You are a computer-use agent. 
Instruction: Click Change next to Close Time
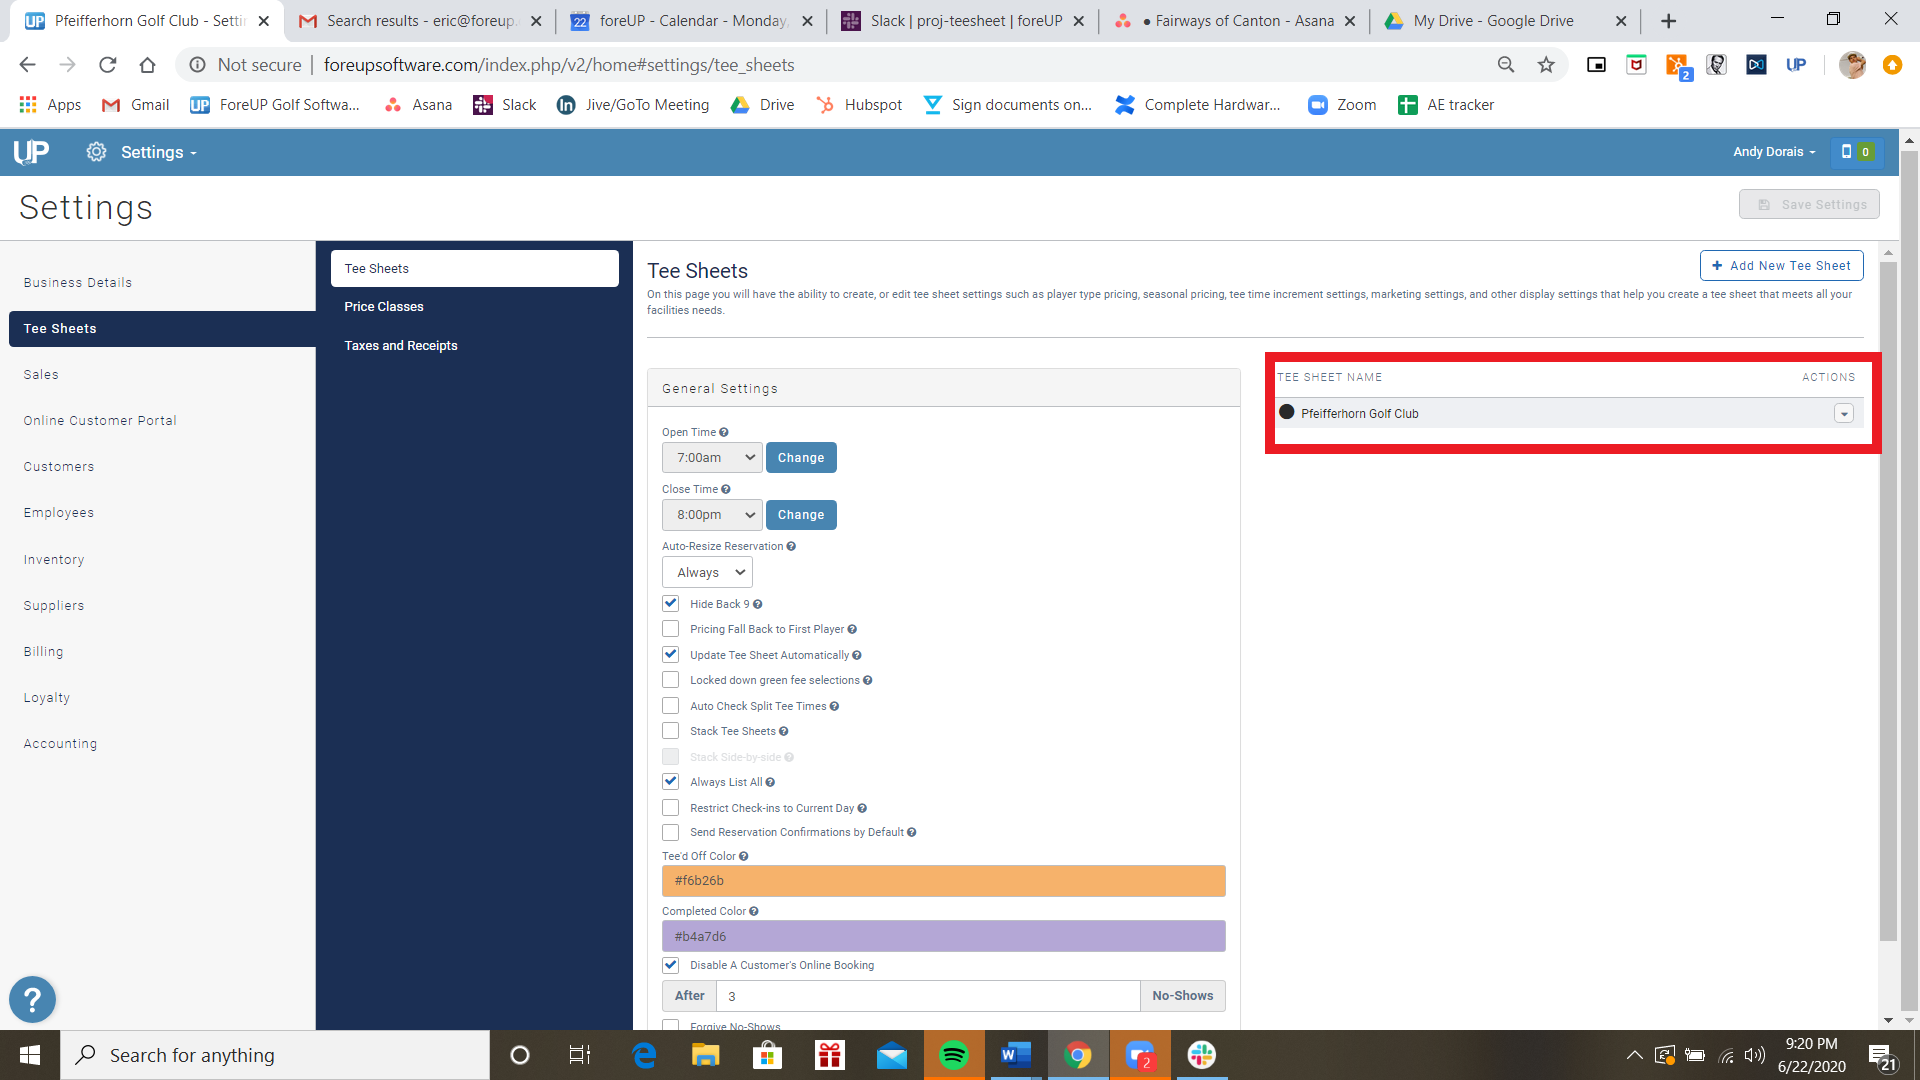pos(801,515)
